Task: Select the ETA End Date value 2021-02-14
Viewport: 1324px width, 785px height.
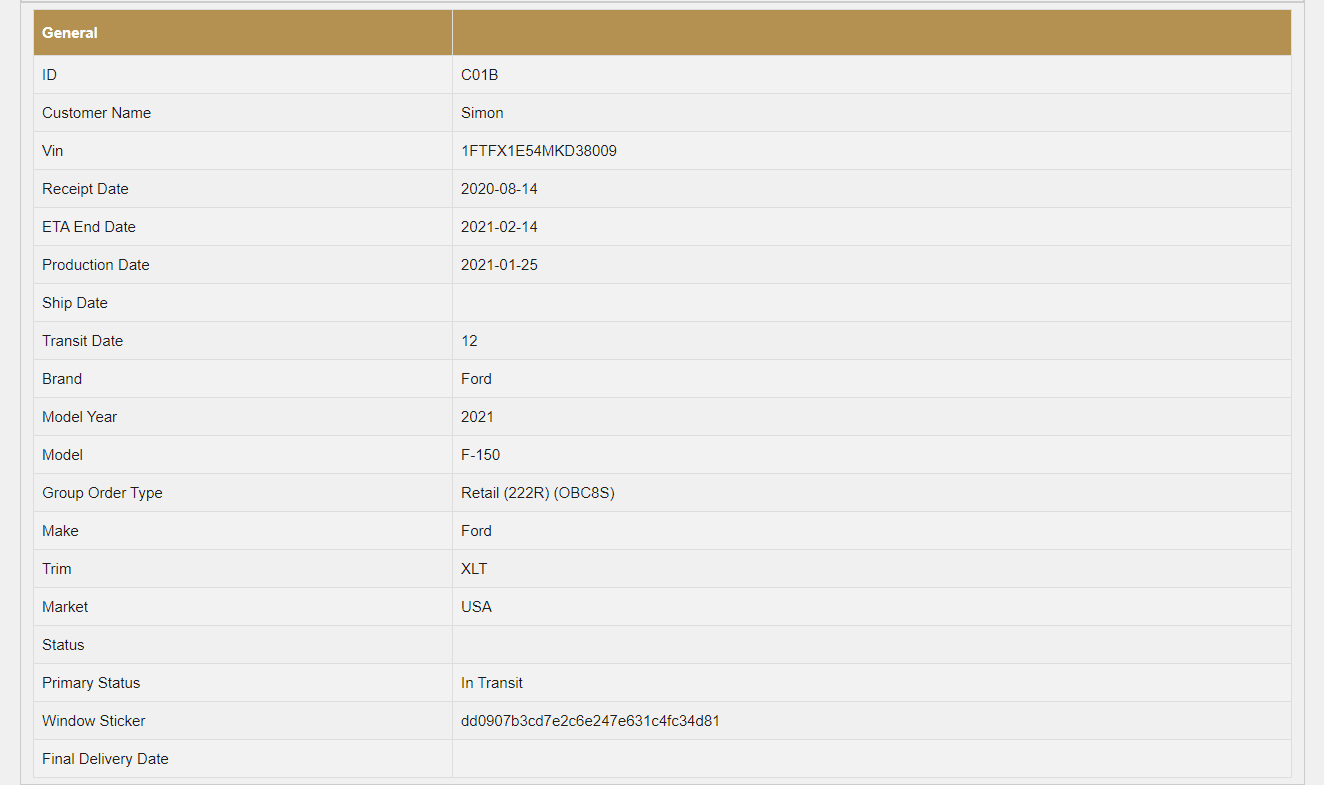Action: click(x=499, y=227)
